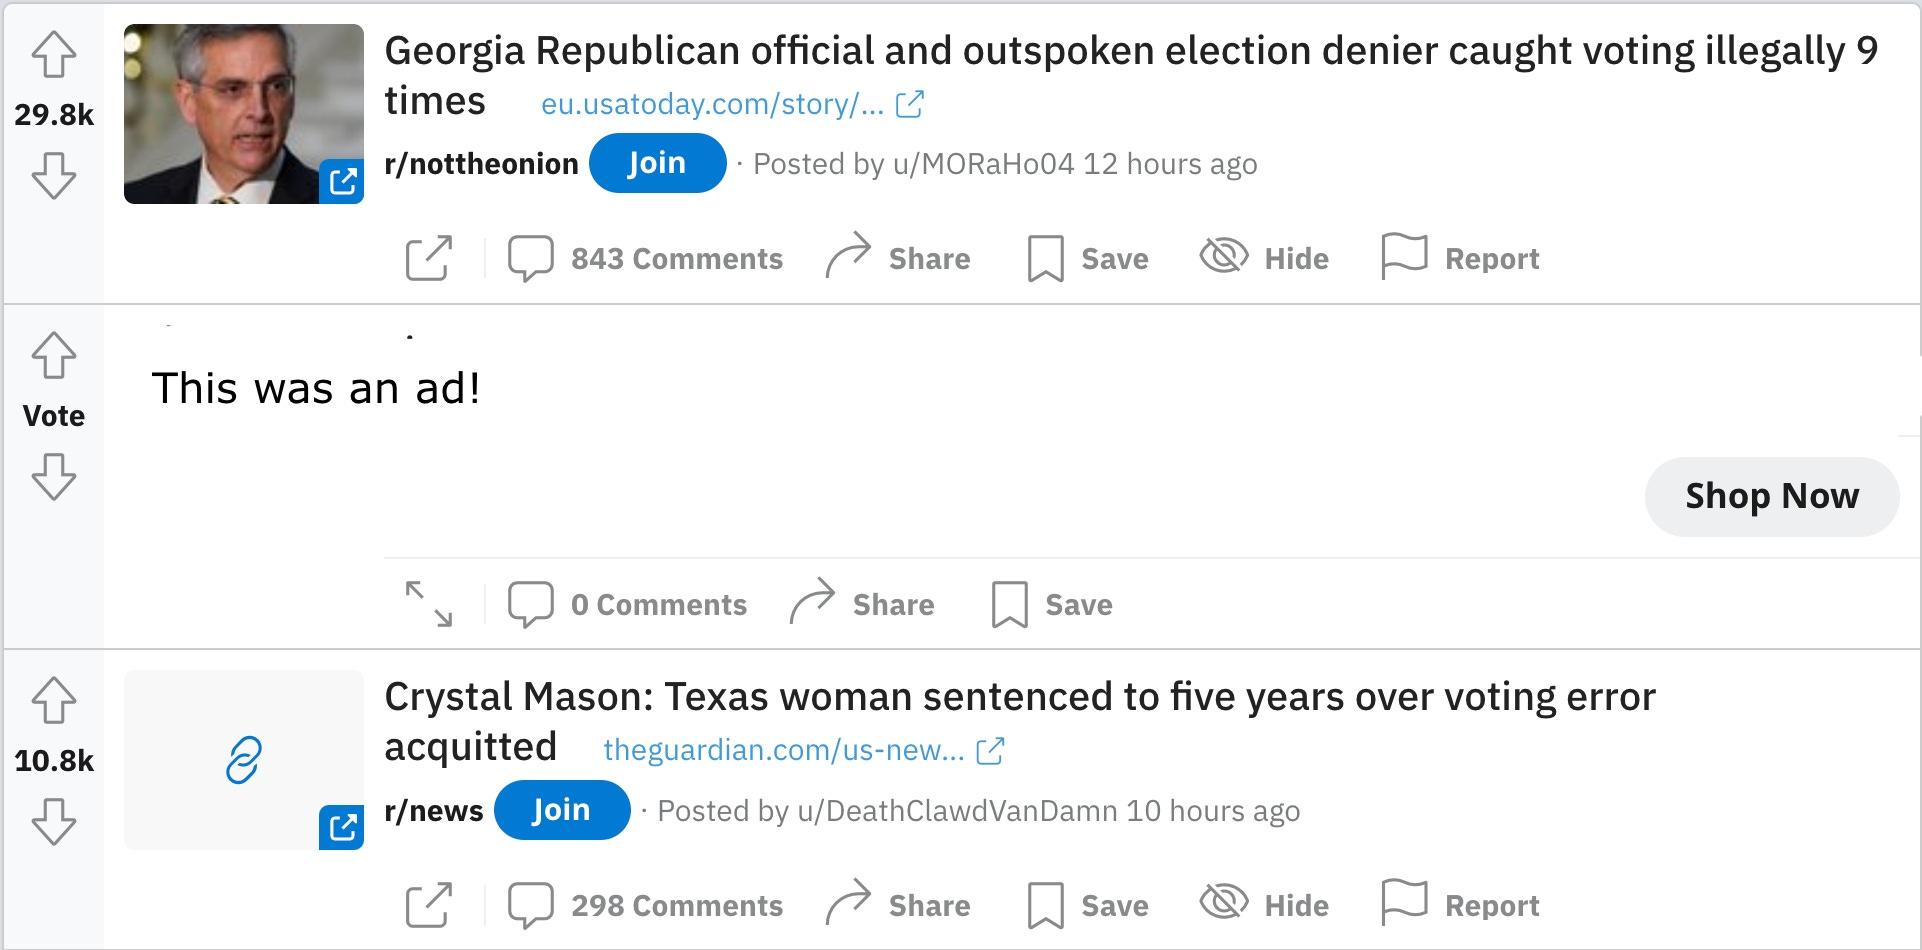Hide the Georgia Republican official post

pos(1264,258)
